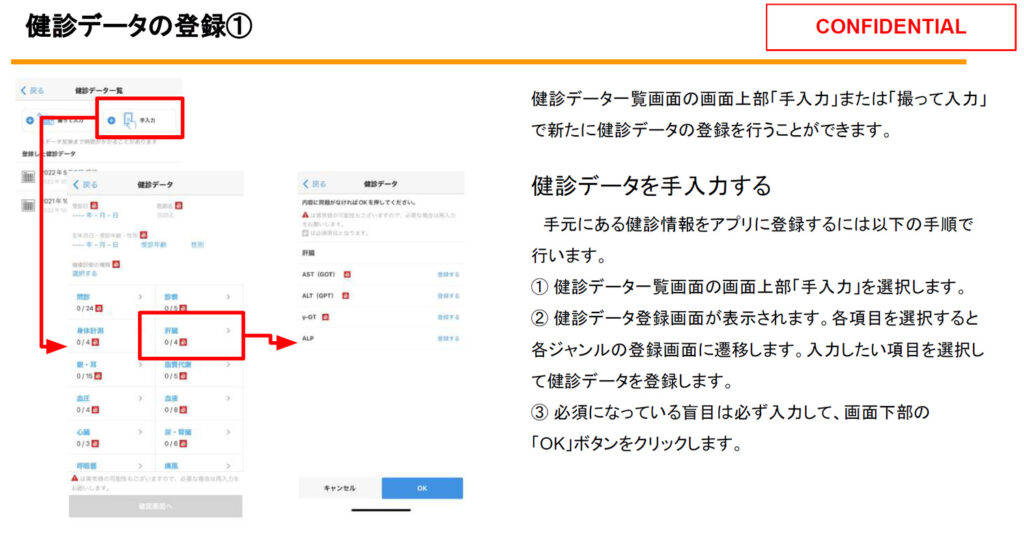Click the second registered data list icon
This screenshot has height=537, width=1024.
(x=28, y=205)
